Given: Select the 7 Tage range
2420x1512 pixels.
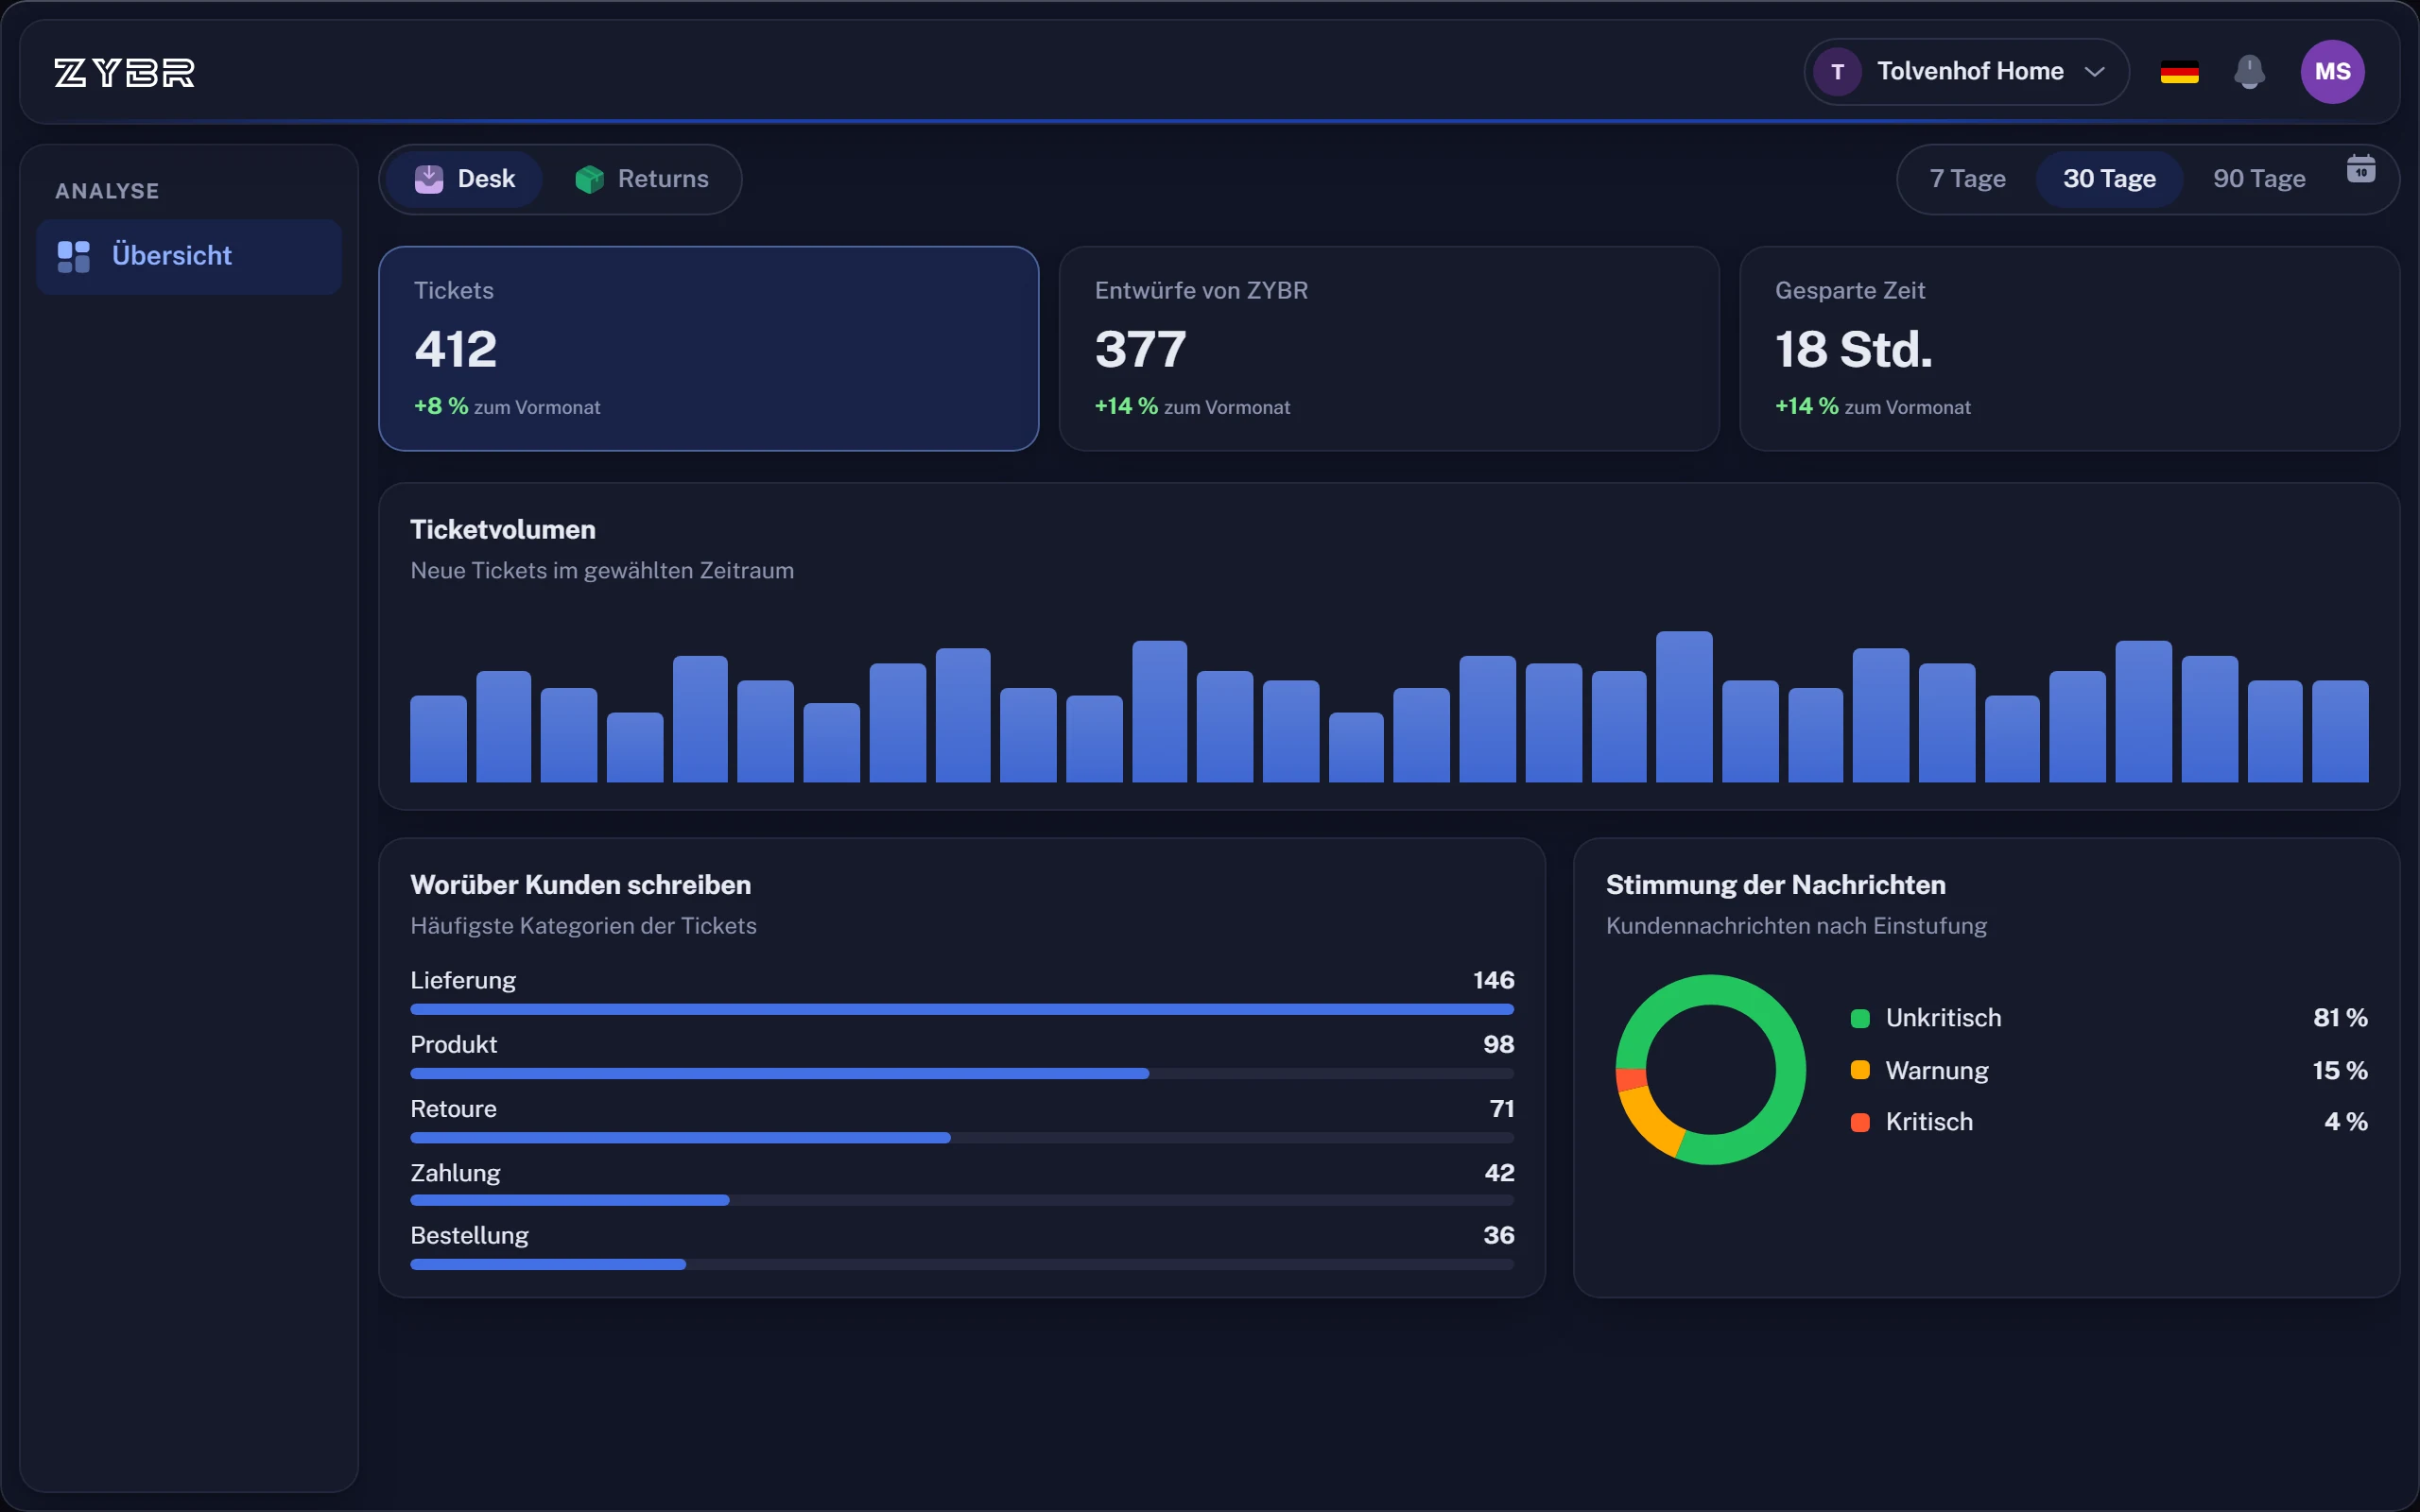Looking at the screenshot, I should click(x=1967, y=179).
